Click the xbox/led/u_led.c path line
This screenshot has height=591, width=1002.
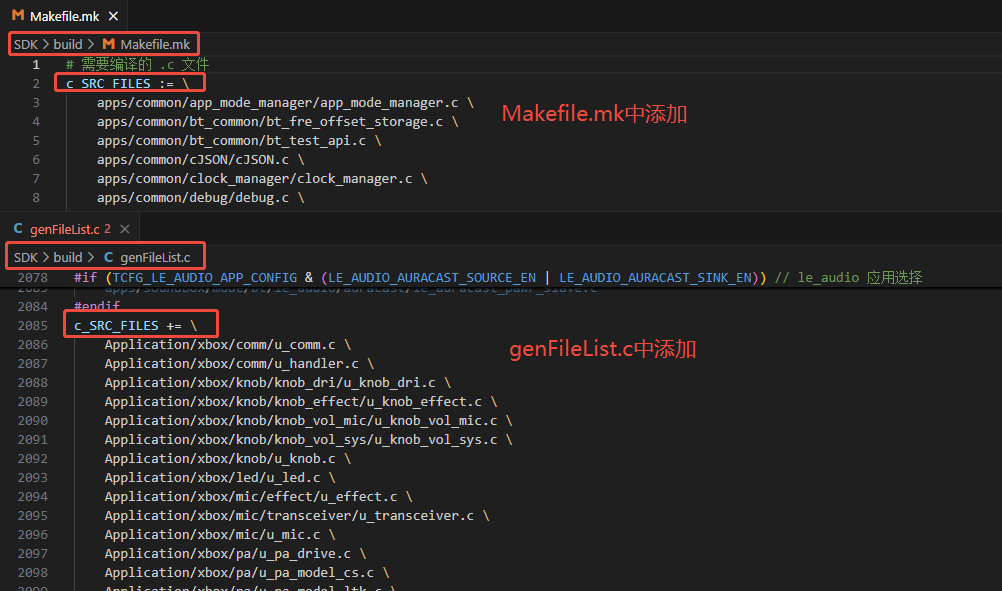pyautogui.click(x=220, y=478)
